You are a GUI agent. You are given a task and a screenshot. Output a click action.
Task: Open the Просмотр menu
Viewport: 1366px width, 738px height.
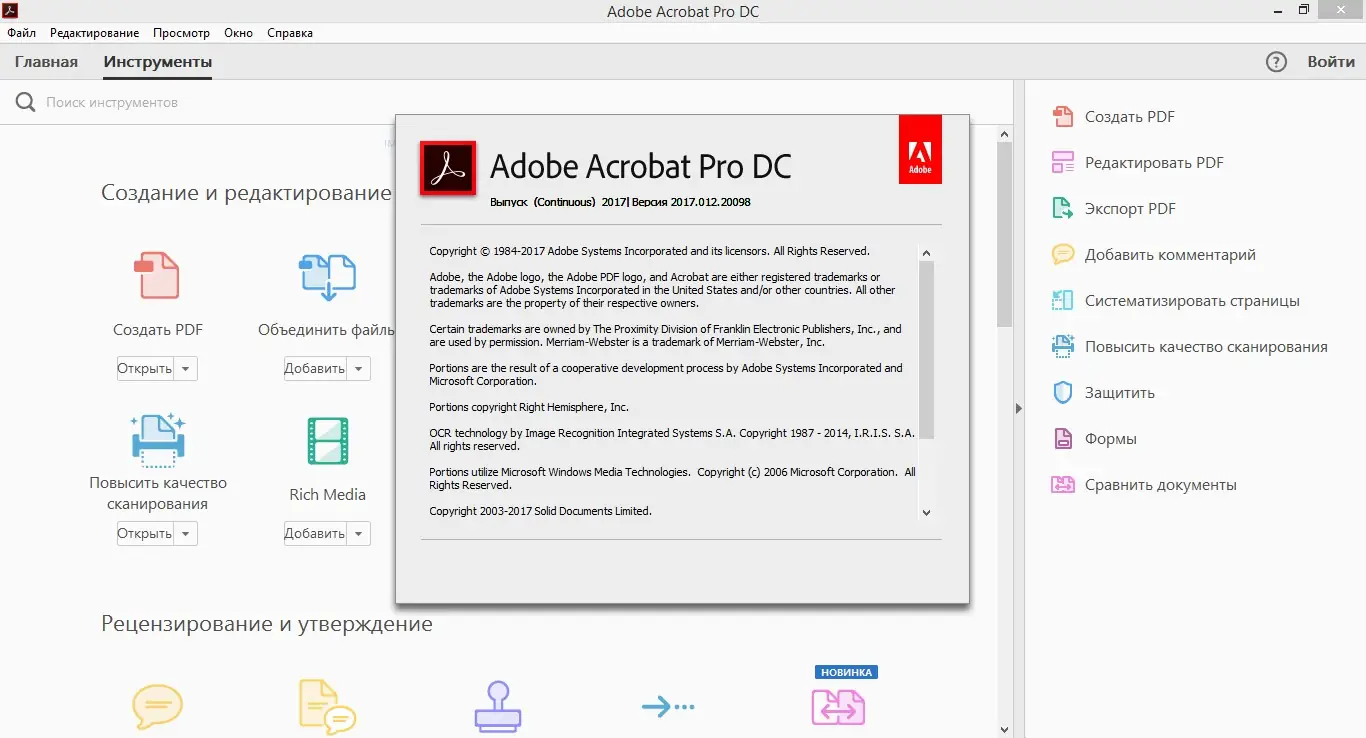click(181, 33)
